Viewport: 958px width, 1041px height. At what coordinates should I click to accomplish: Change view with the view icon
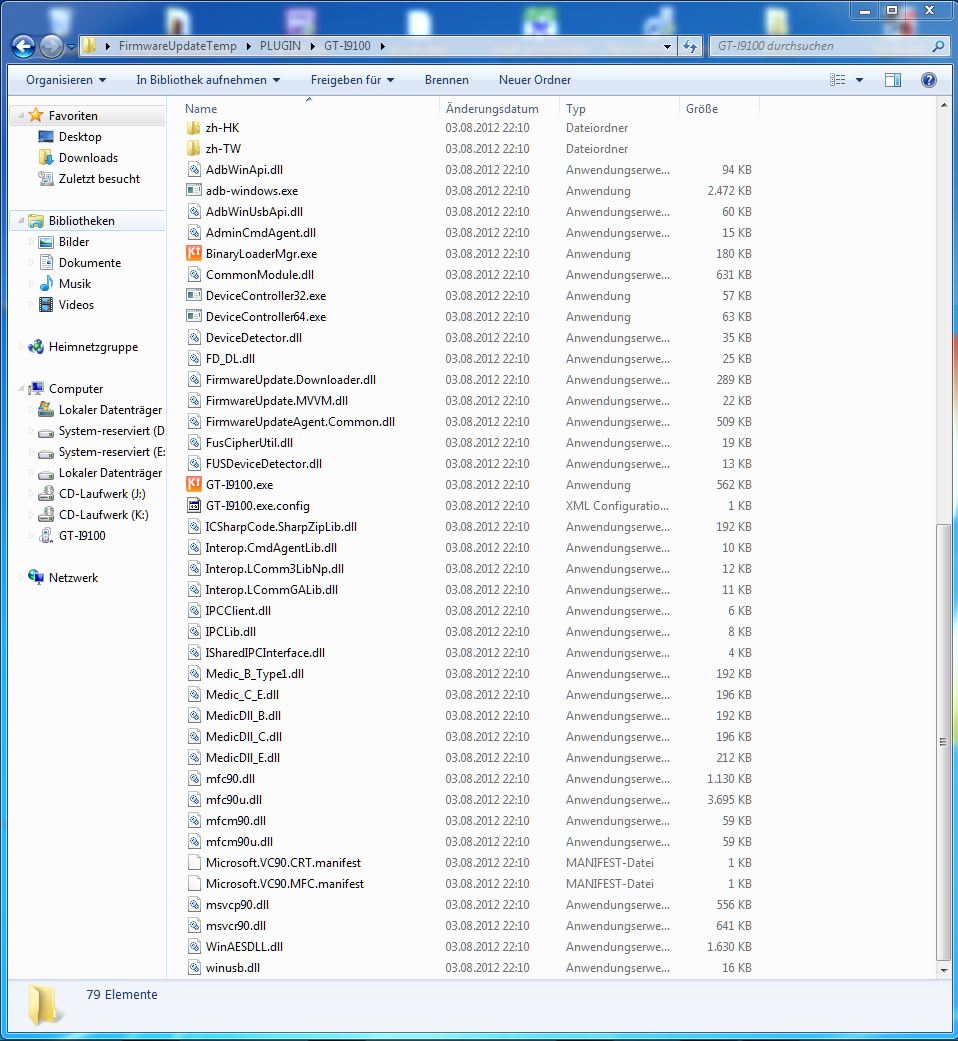838,80
